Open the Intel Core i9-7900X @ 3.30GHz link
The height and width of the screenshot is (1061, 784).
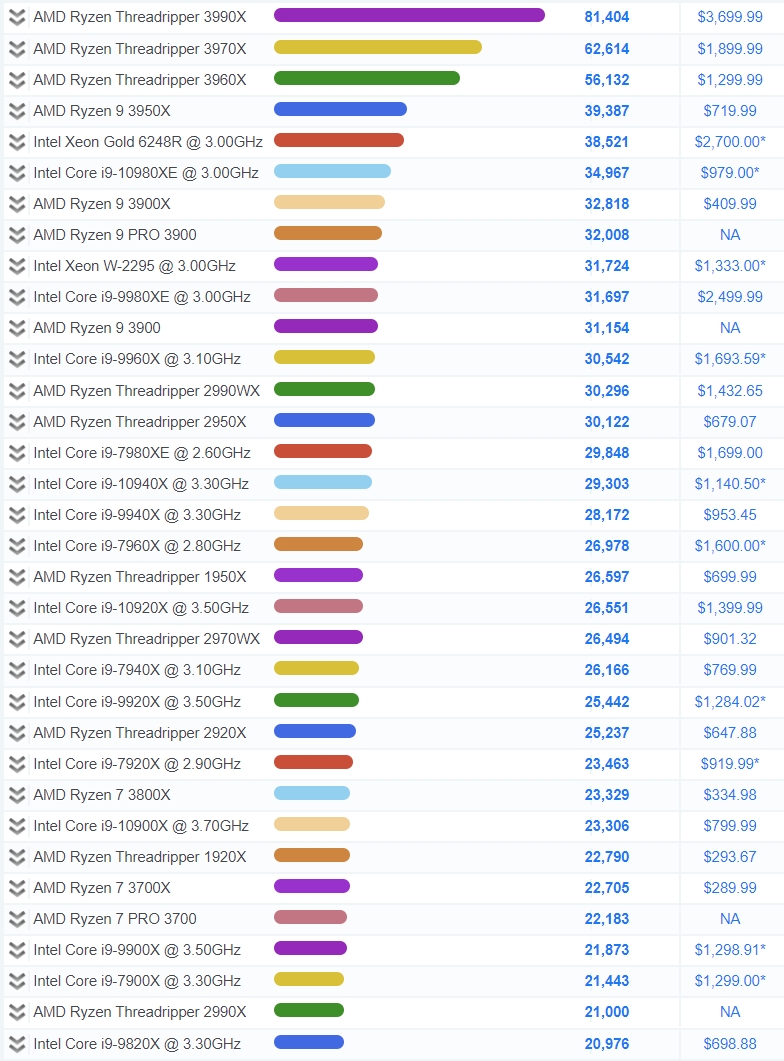(137, 980)
